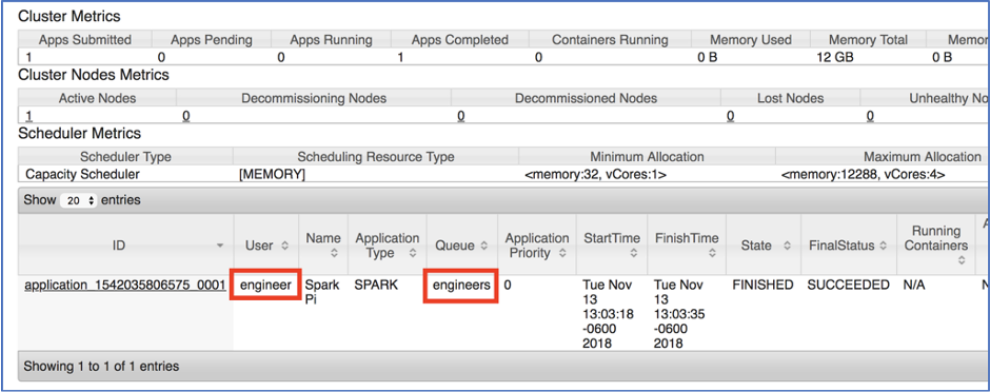This screenshot has width=992, height=392.
Task: Sort by Application Priority column
Action: click(x=537, y=245)
